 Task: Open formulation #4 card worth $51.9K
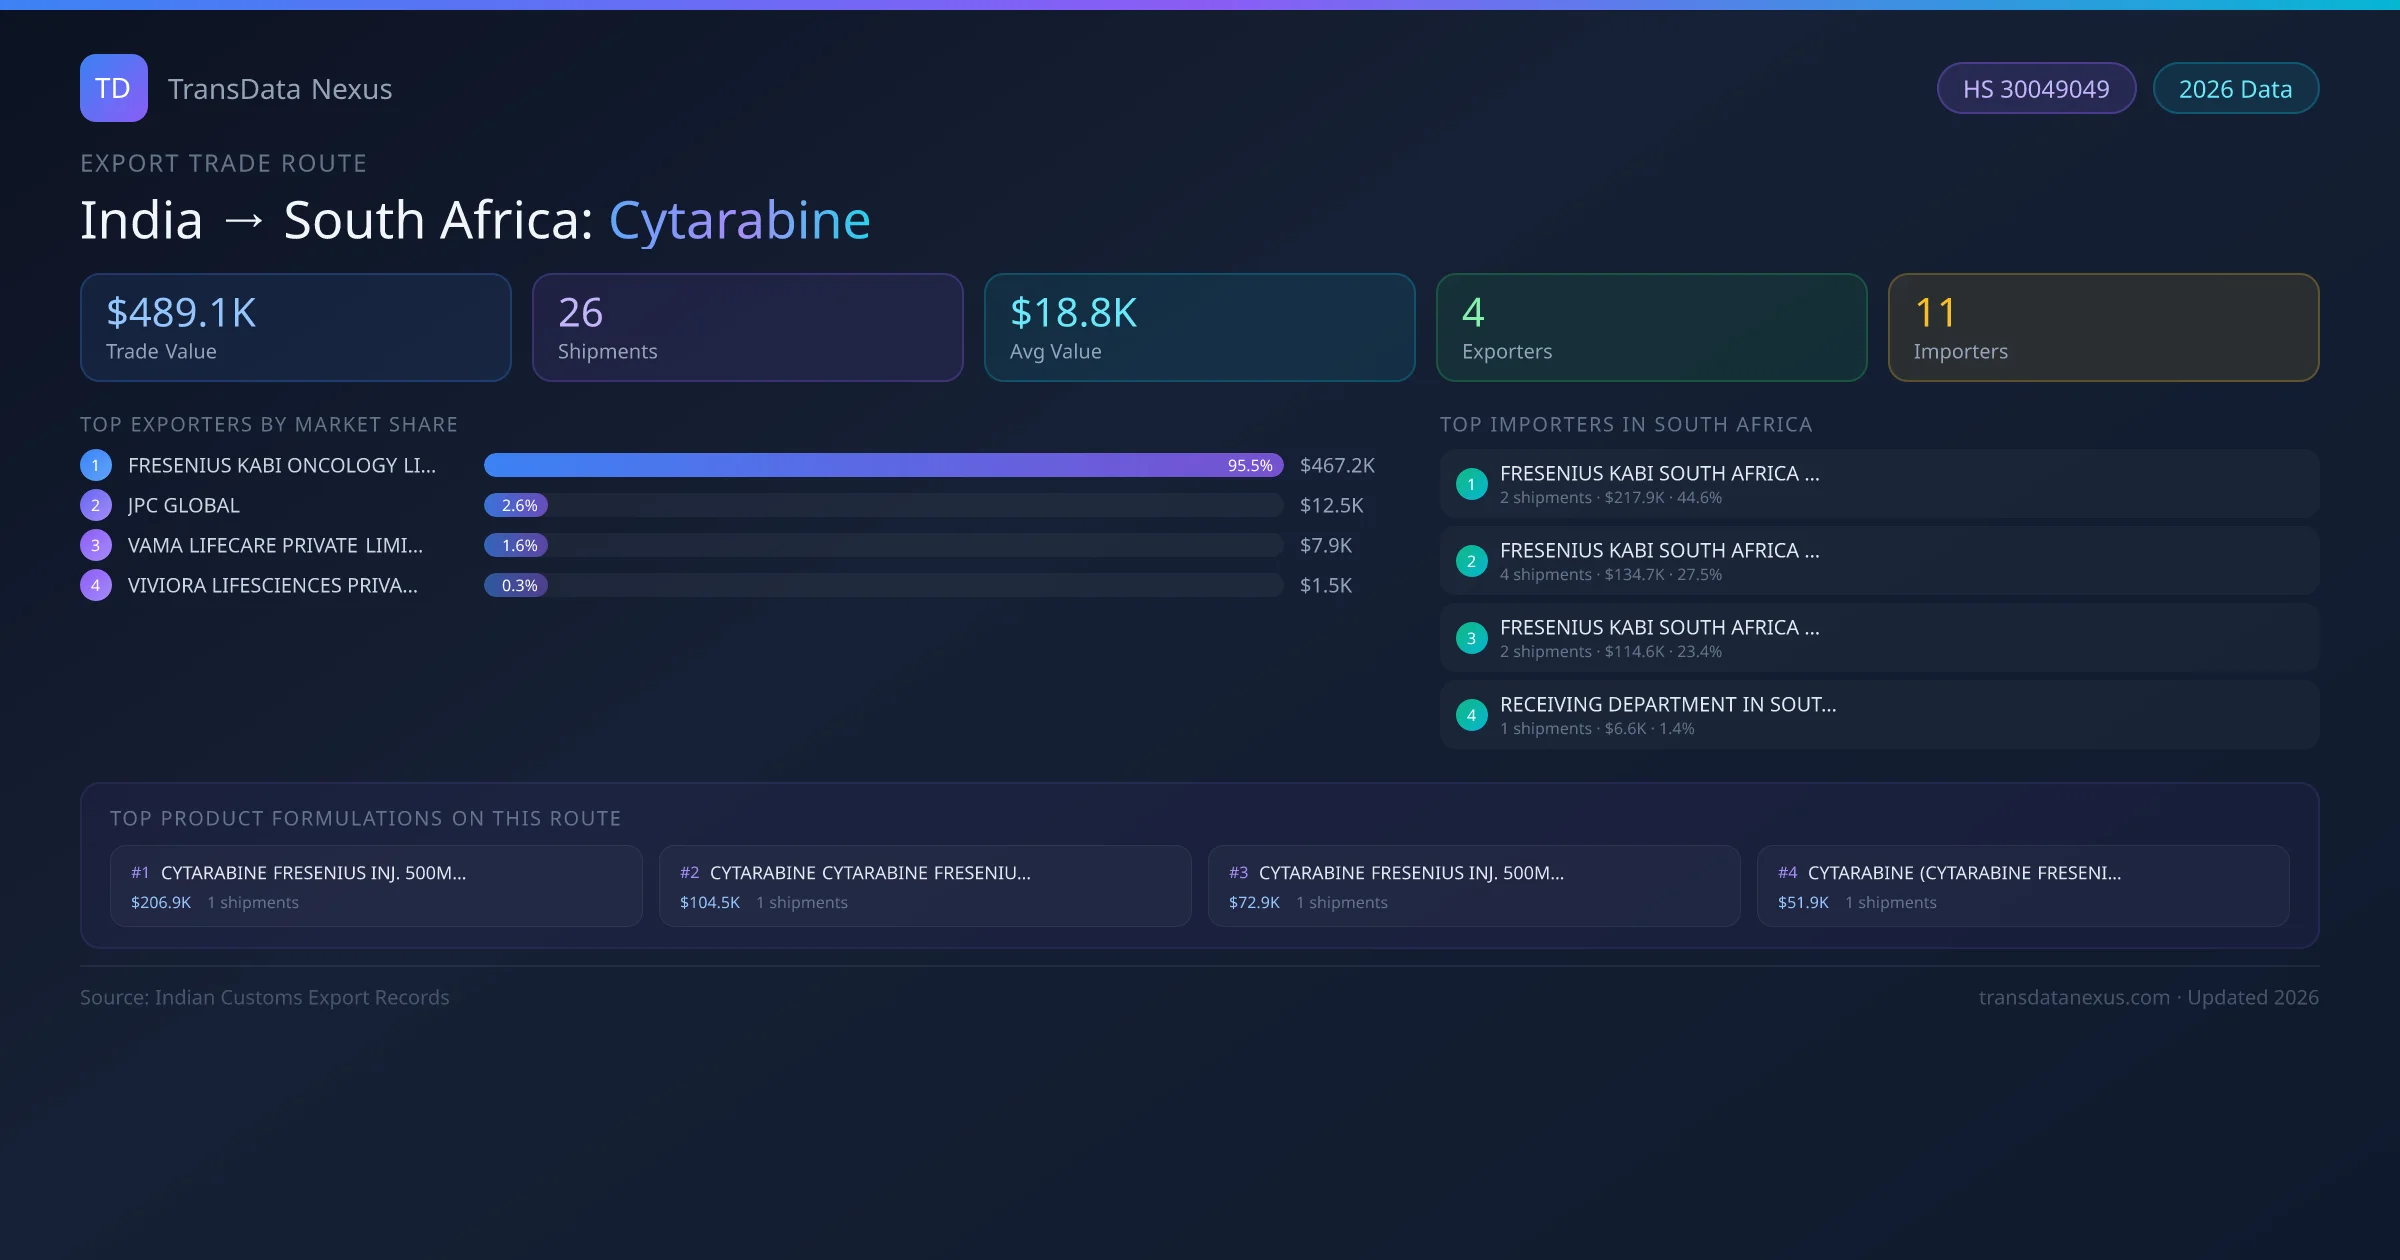point(2022,886)
